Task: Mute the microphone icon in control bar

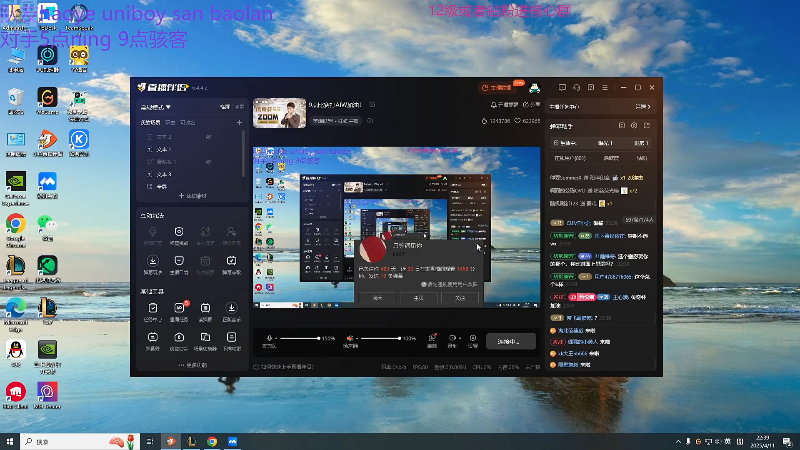Action: pyautogui.click(x=269, y=338)
